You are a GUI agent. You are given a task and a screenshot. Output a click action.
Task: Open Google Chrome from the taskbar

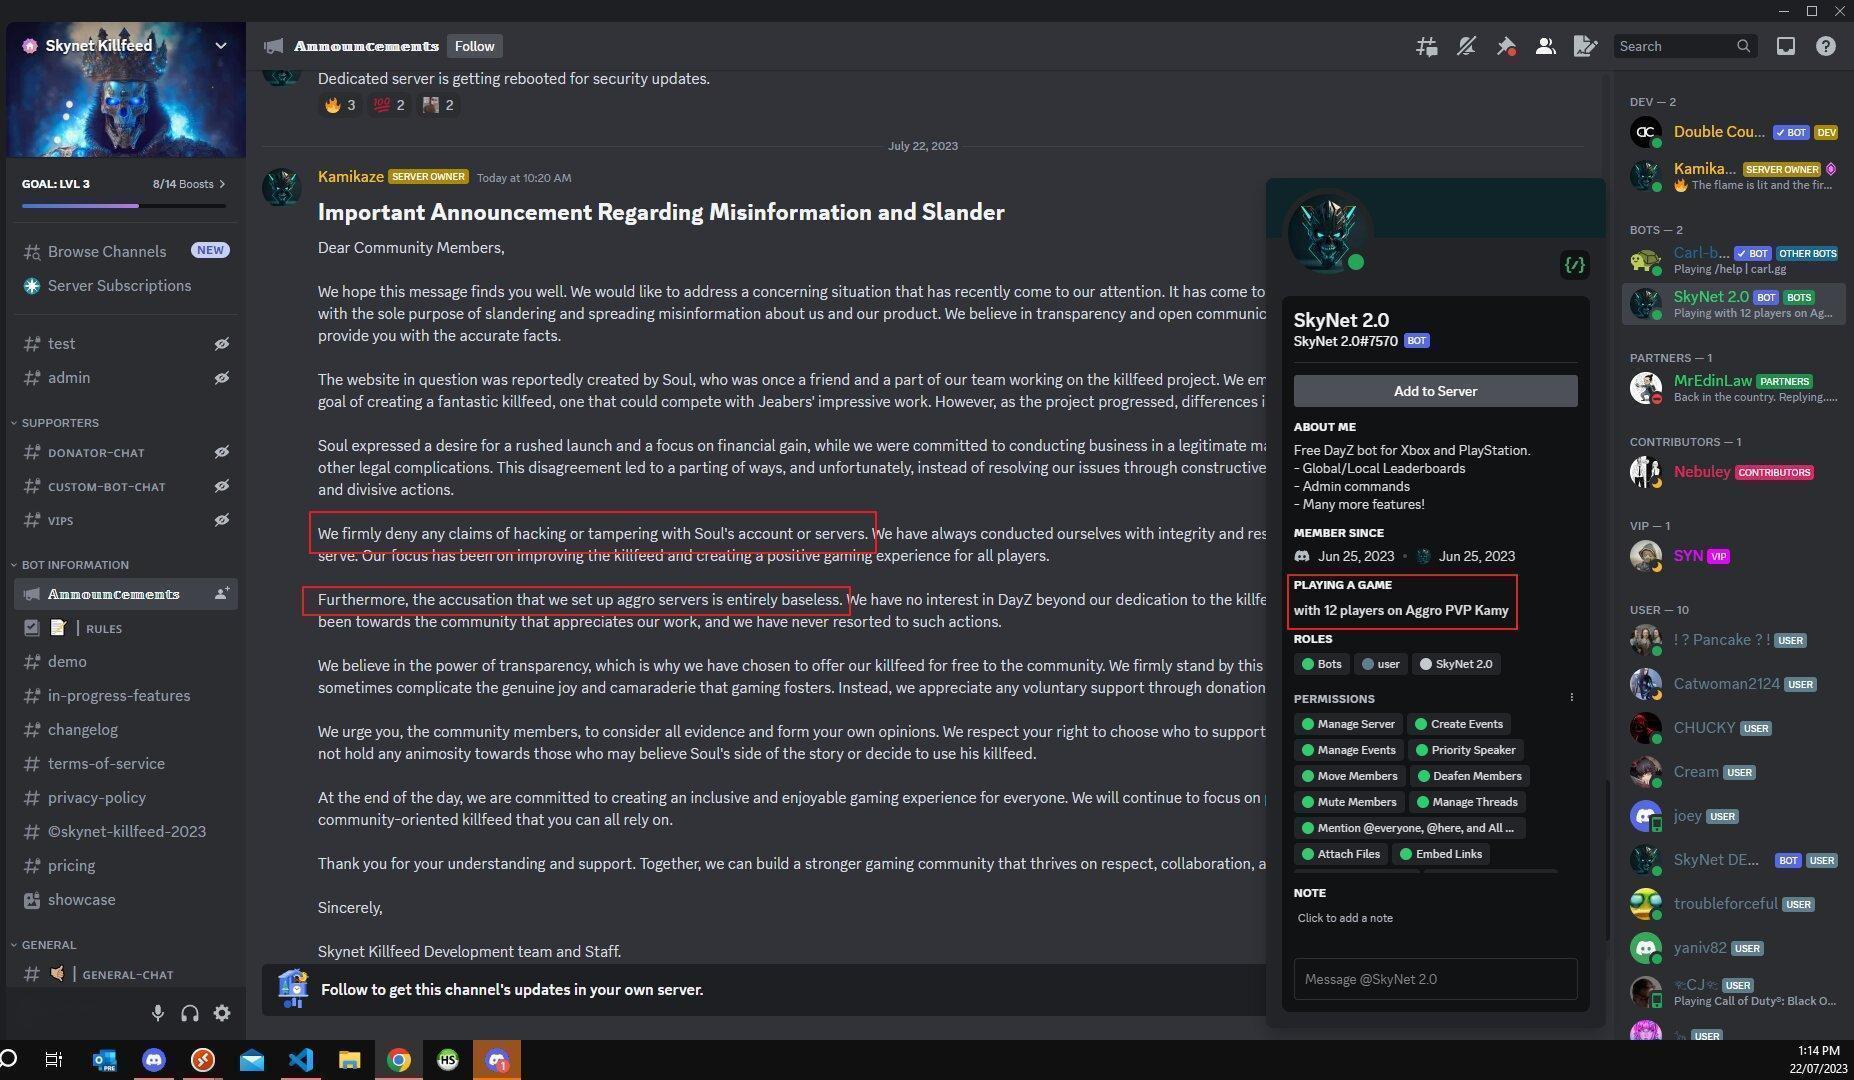click(399, 1060)
